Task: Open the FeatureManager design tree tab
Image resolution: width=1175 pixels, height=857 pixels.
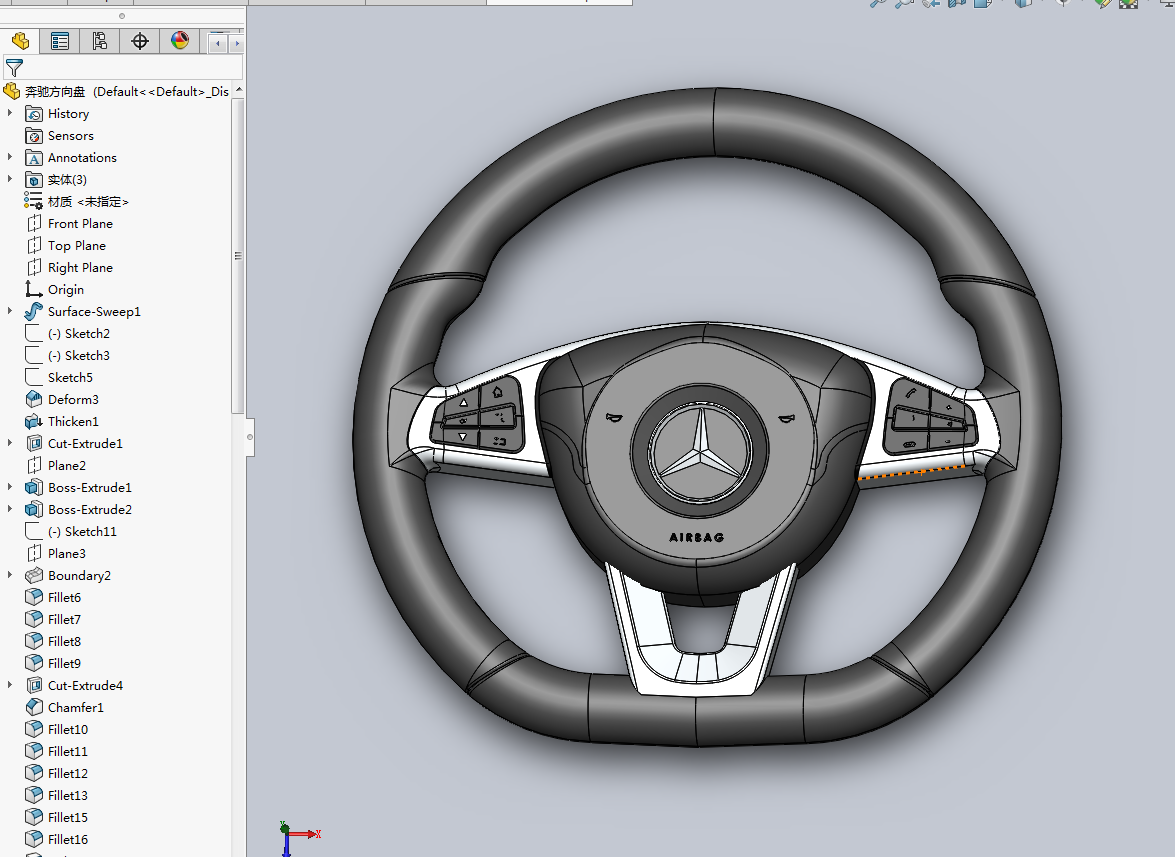Action: click(20, 41)
